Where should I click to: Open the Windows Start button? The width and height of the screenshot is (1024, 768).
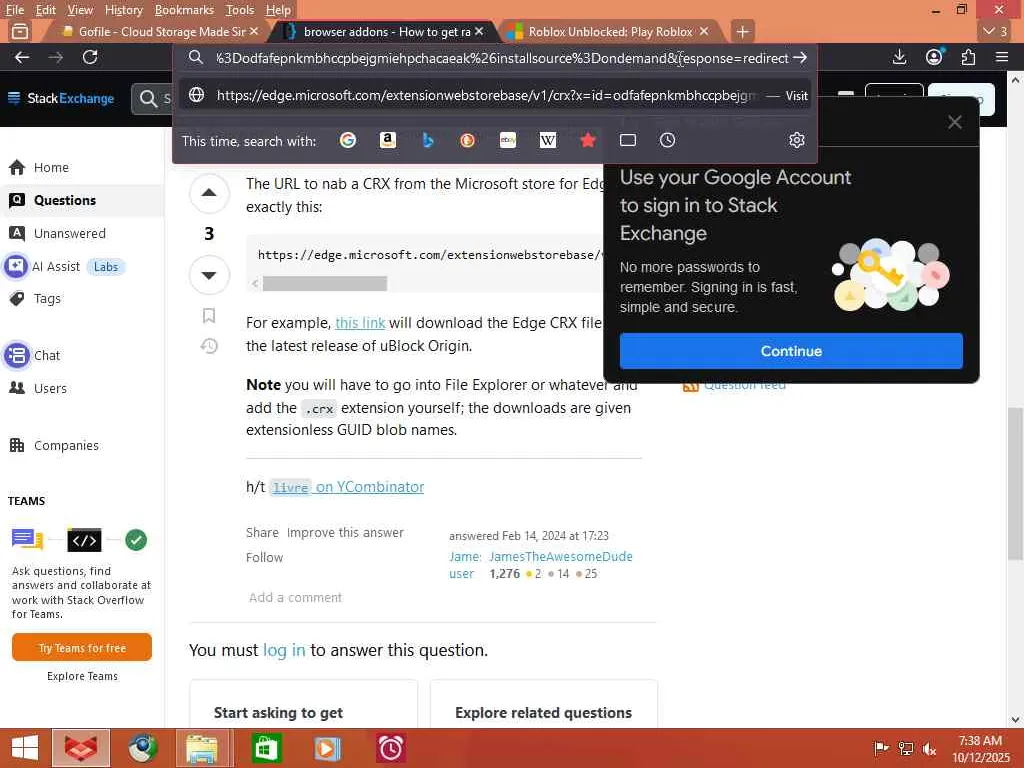[25, 748]
